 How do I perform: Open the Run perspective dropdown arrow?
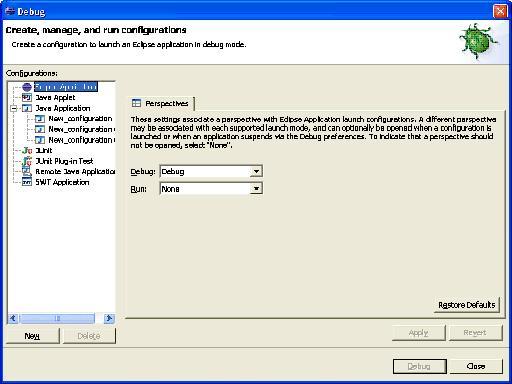[x=256, y=189]
